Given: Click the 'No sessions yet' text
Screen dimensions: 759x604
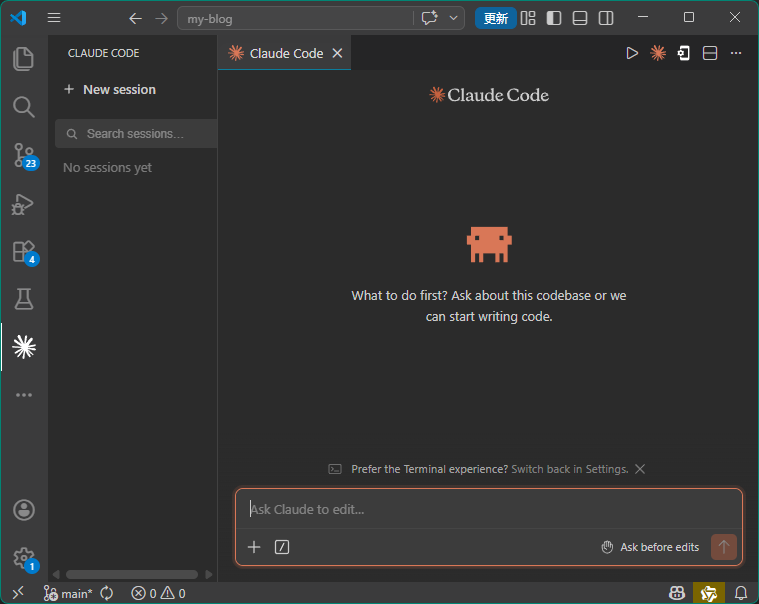Looking at the screenshot, I should pyautogui.click(x=107, y=167).
